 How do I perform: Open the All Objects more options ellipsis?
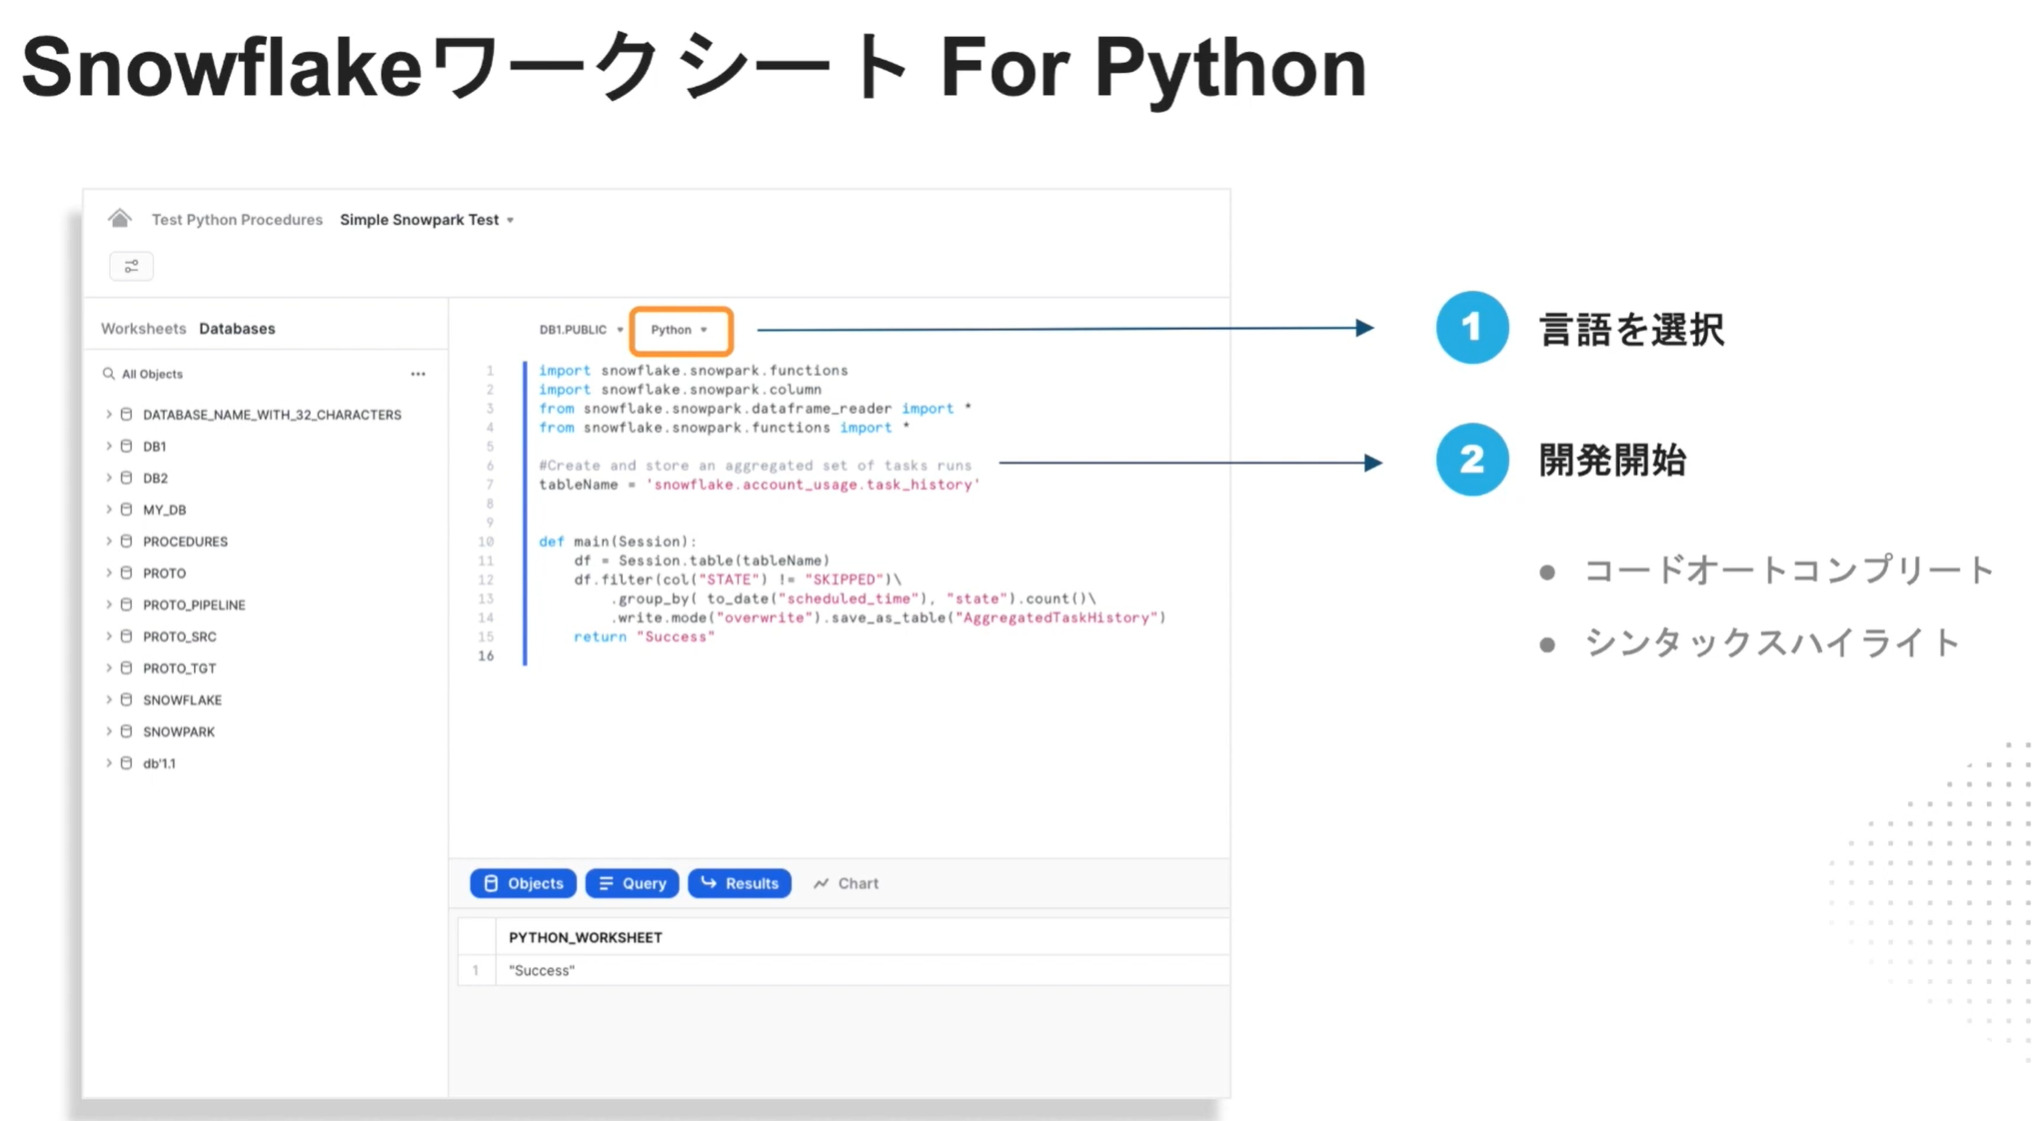pos(419,373)
